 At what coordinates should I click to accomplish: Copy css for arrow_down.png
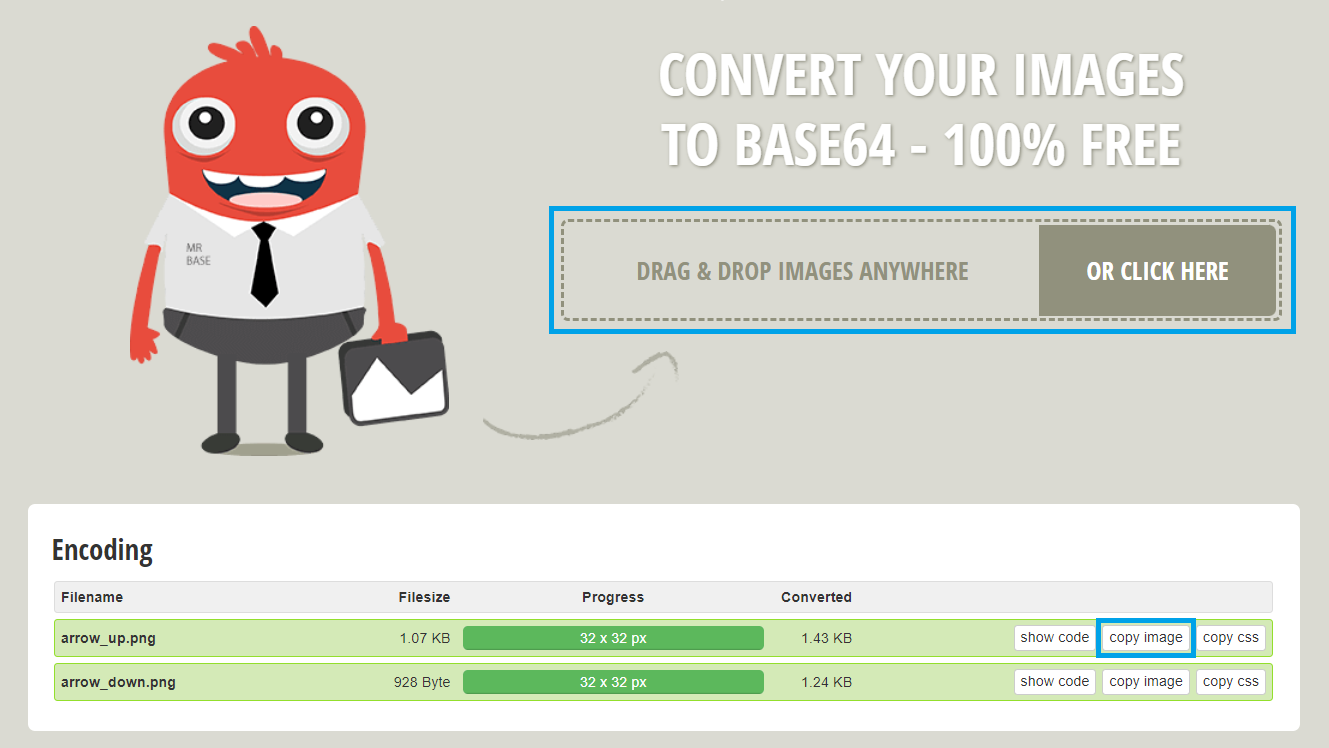(x=1230, y=682)
